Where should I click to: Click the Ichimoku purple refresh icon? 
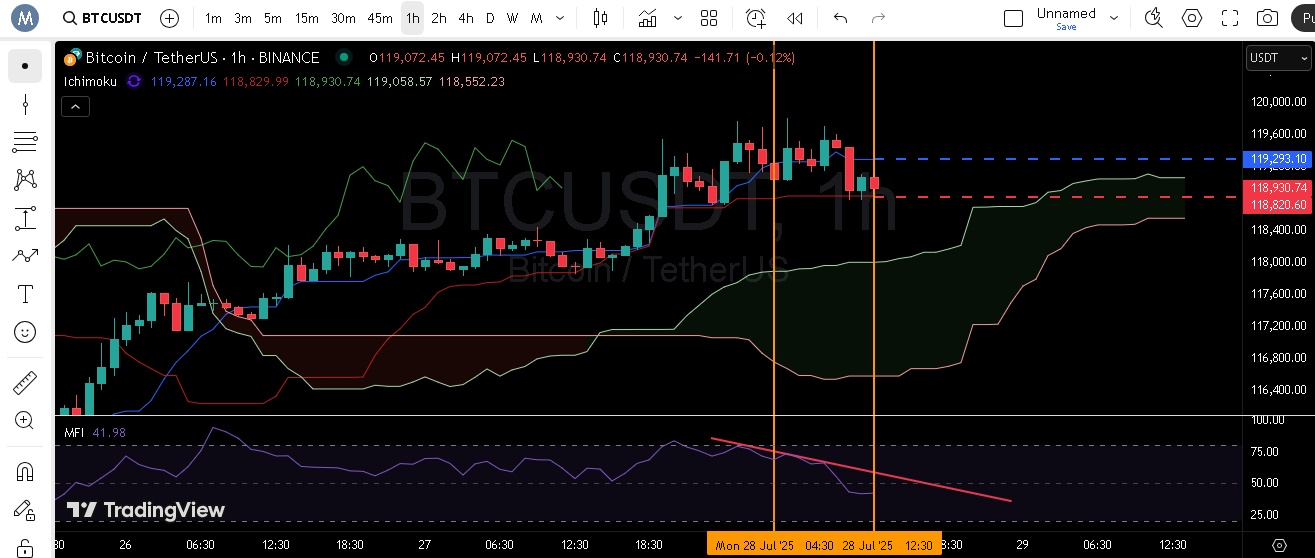click(x=134, y=81)
